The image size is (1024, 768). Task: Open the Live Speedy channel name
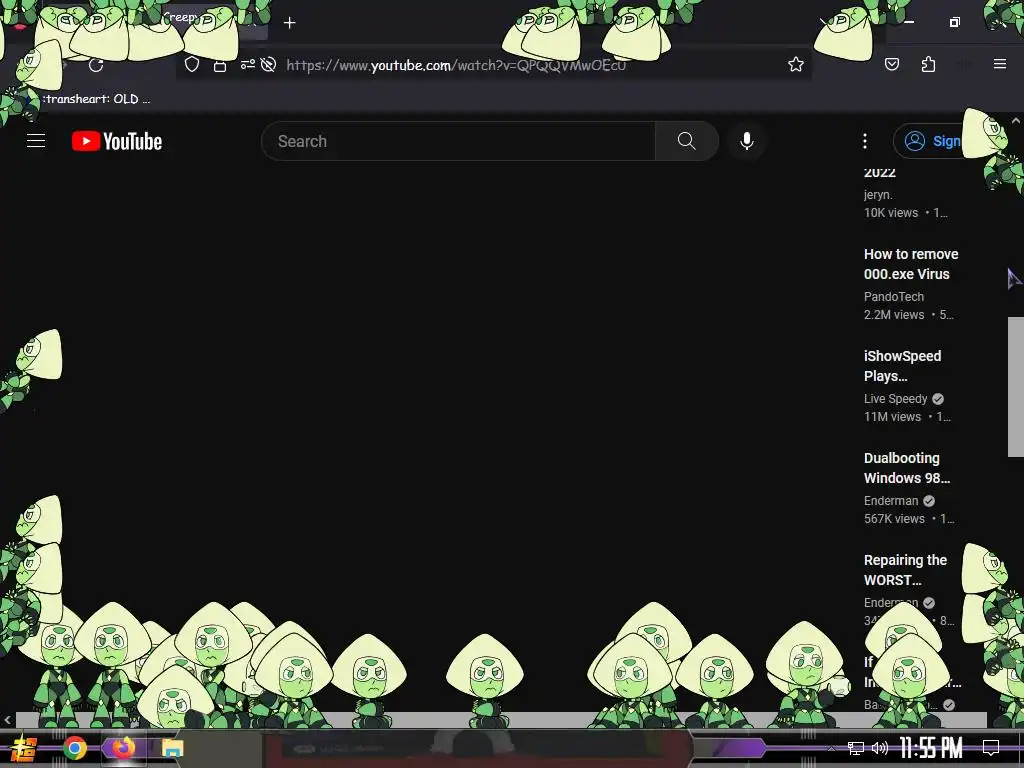[x=895, y=398]
